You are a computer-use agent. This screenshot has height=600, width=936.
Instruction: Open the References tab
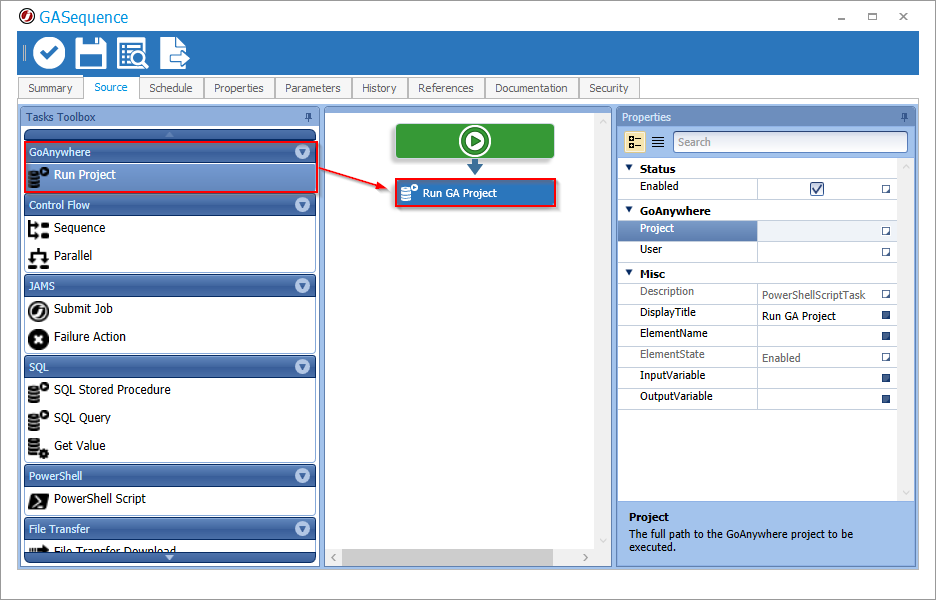pyautogui.click(x=446, y=88)
